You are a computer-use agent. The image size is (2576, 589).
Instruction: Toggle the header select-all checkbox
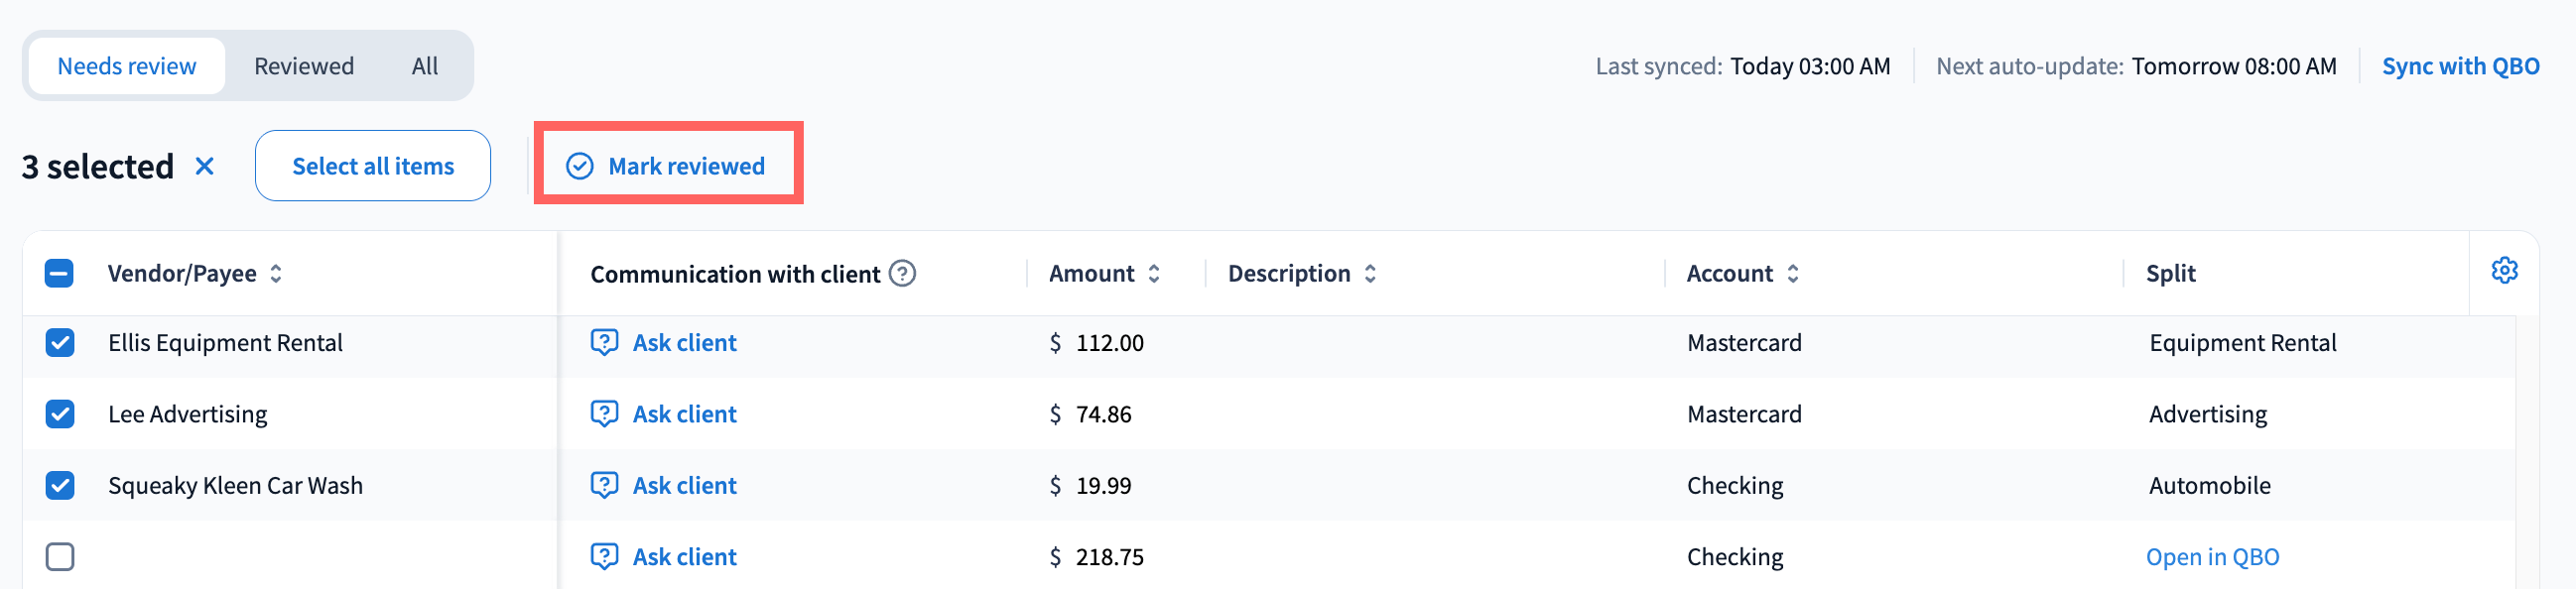pyautogui.click(x=59, y=273)
